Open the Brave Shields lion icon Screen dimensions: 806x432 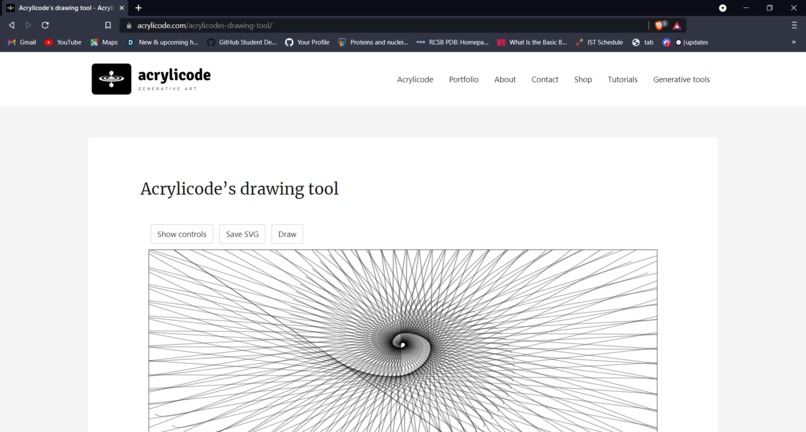click(660, 25)
